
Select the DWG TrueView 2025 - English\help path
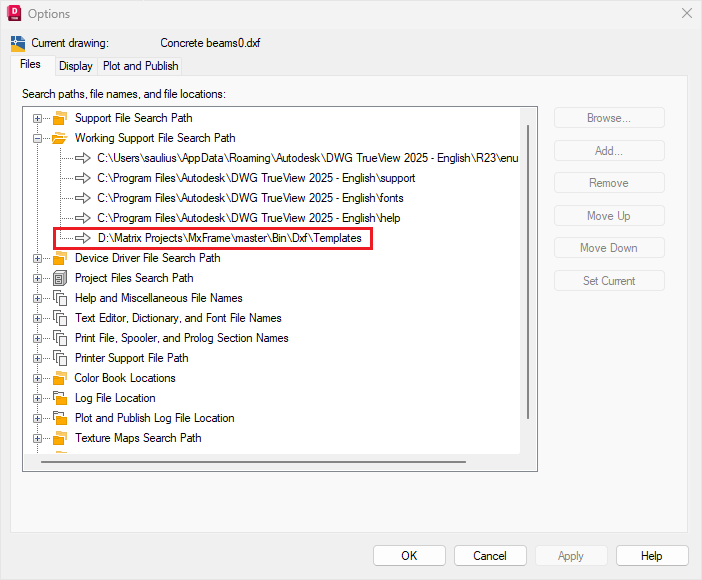[x=248, y=218]
